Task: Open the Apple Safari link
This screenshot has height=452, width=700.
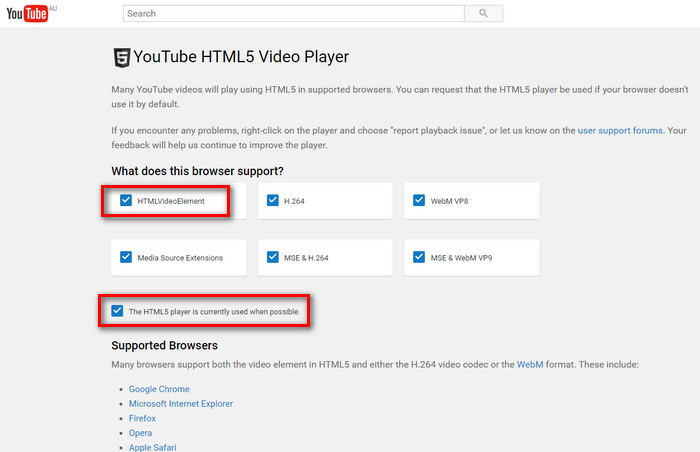Action: [x=152, y=447]
